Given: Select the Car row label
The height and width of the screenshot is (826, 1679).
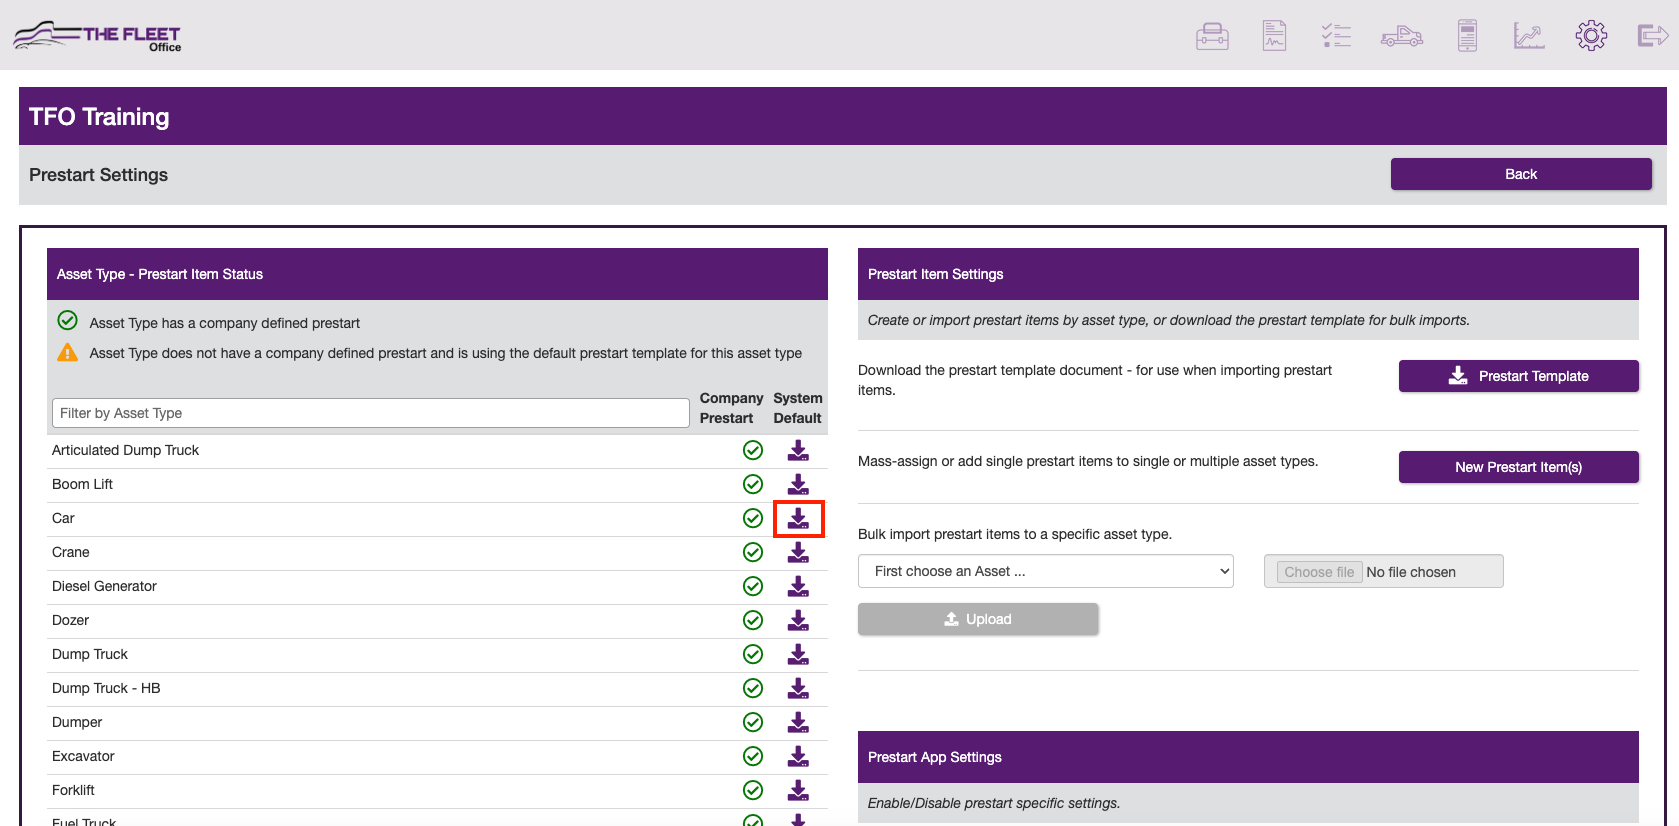Looking at the screenshot, I should click(x=63, y=518).
